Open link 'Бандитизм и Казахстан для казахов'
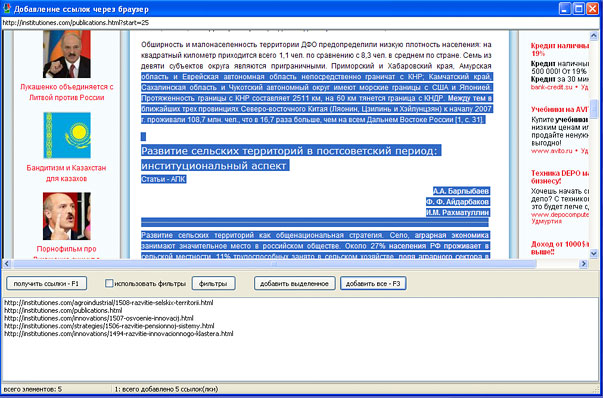Viewport: 603px width, 398px height. (67, 173)
